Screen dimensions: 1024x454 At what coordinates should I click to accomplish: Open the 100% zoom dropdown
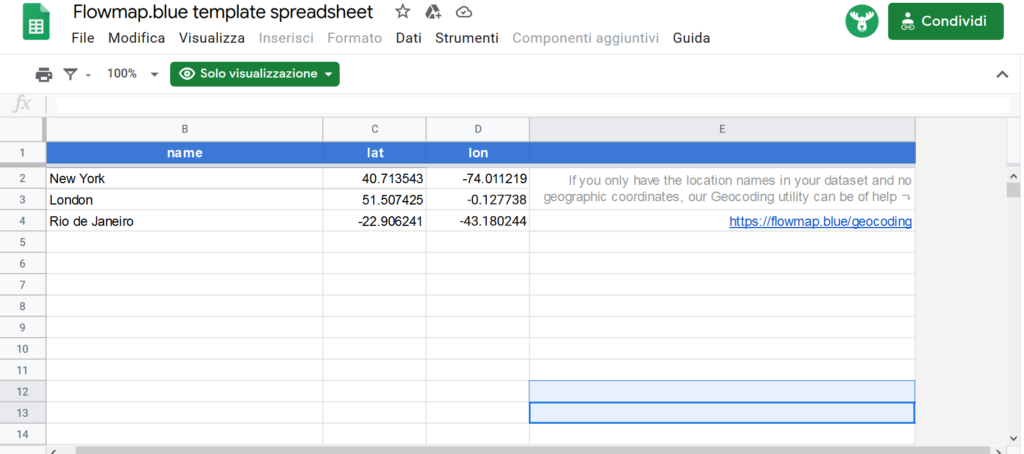coord(132,74)
